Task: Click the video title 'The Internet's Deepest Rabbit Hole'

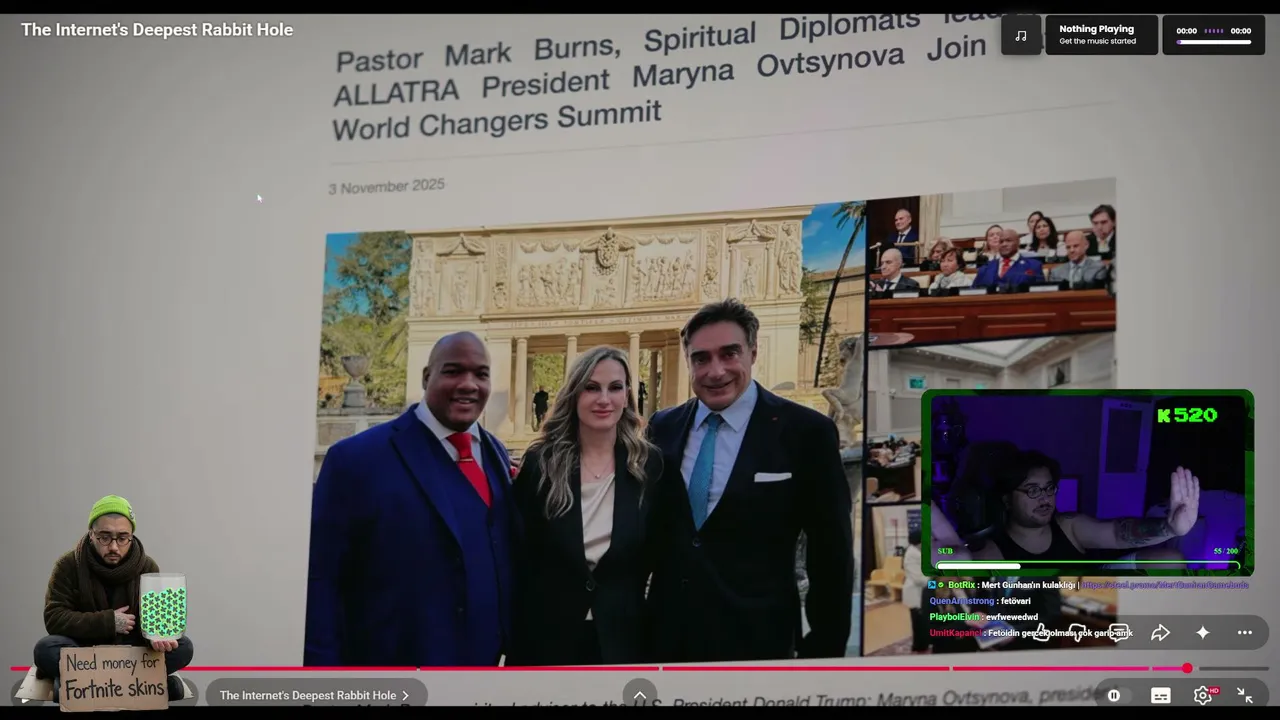Action: click(x=157, y=30)
